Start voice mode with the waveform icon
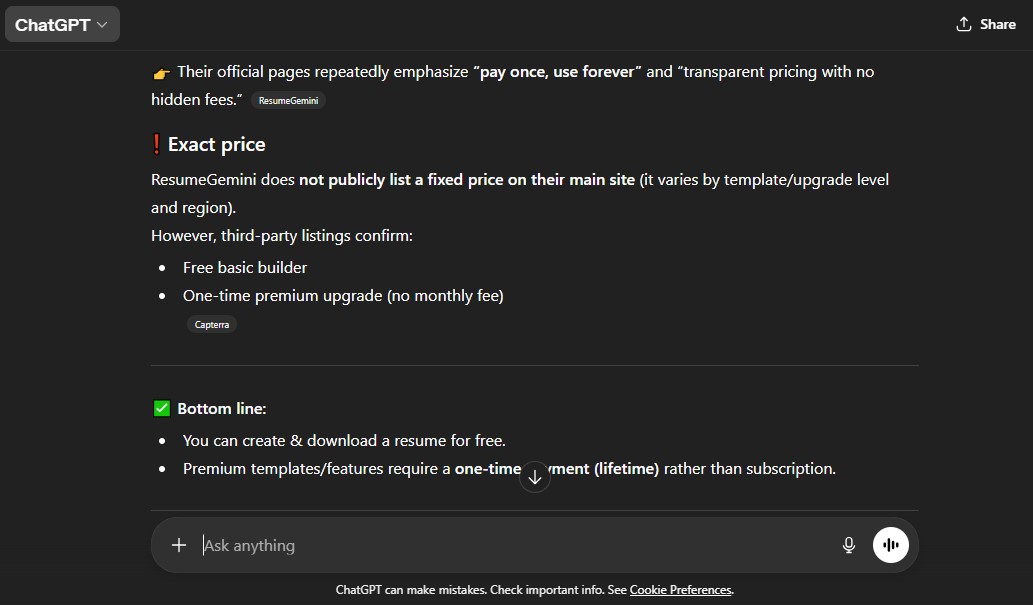 click(890, 545)
